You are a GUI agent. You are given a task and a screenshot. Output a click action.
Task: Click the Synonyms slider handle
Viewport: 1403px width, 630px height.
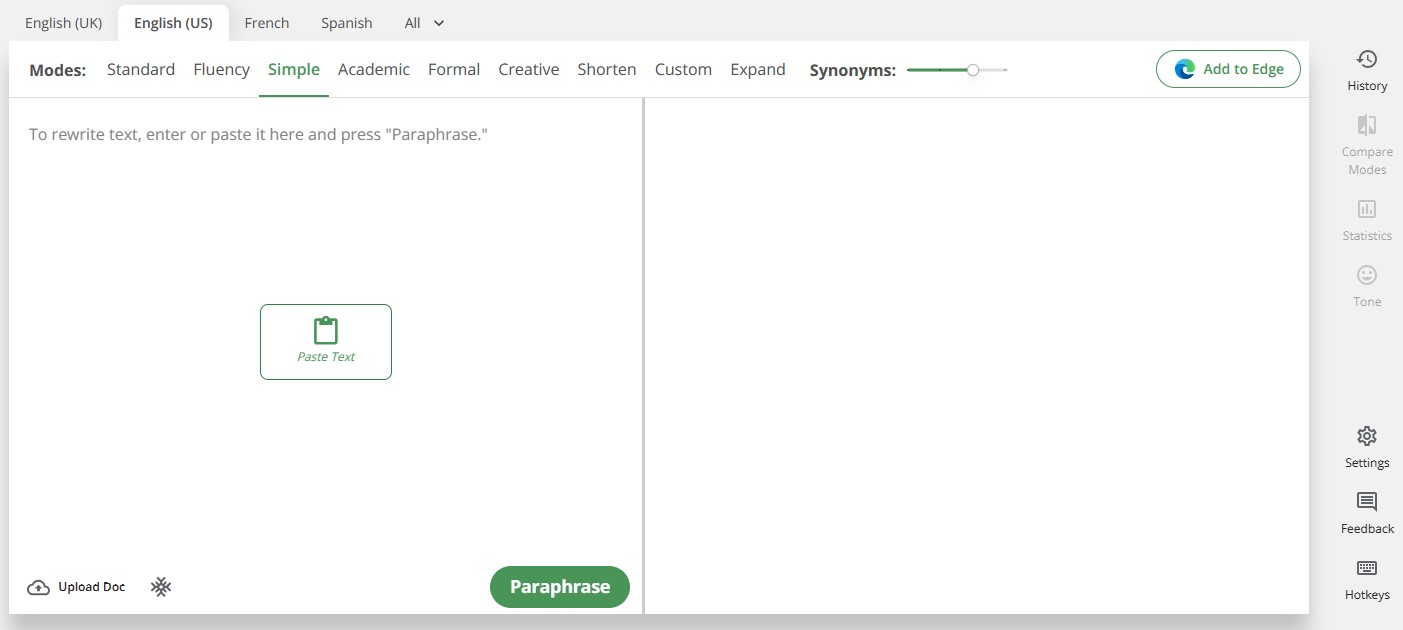tap(973, 70)
